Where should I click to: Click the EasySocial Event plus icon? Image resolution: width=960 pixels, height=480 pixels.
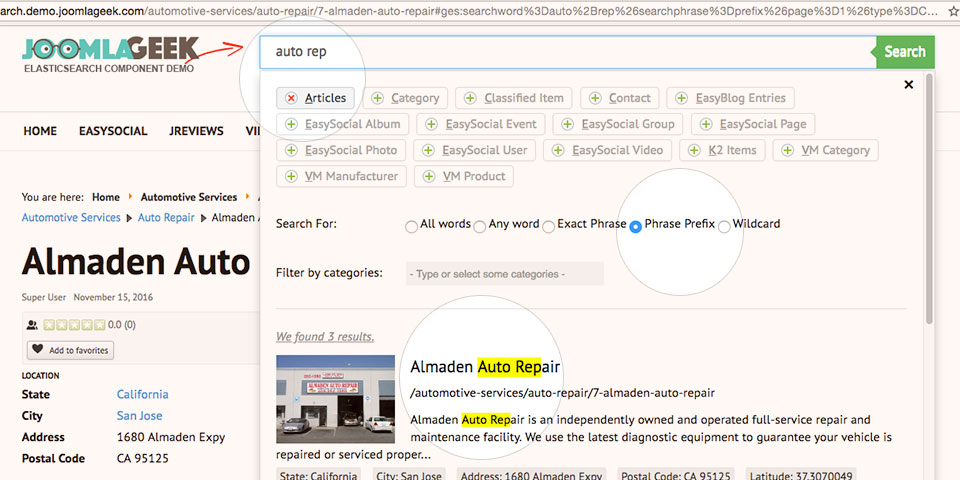[x=432, y=124]
